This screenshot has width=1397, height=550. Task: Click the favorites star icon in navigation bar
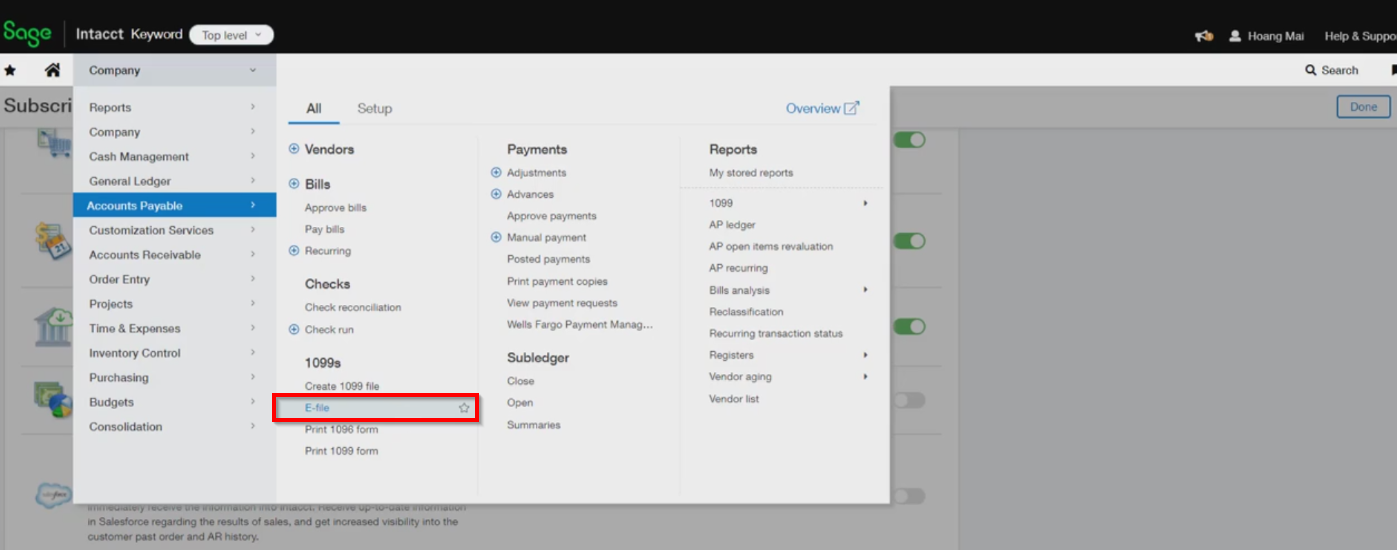click(10, 70)
